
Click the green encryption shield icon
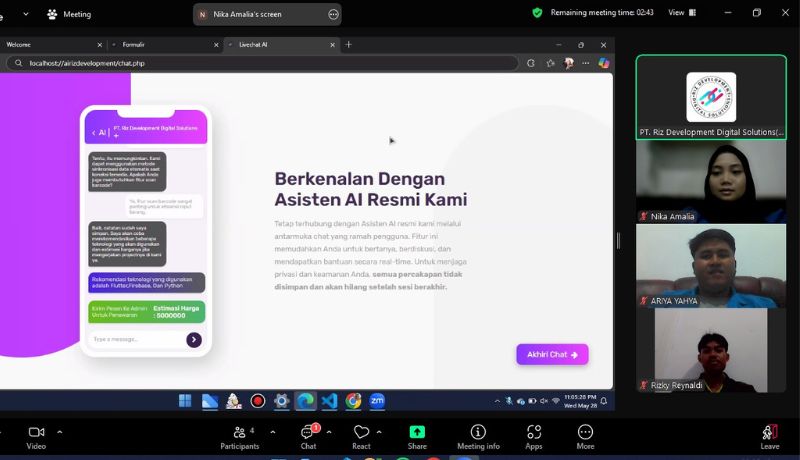click(x=537, y=13)
